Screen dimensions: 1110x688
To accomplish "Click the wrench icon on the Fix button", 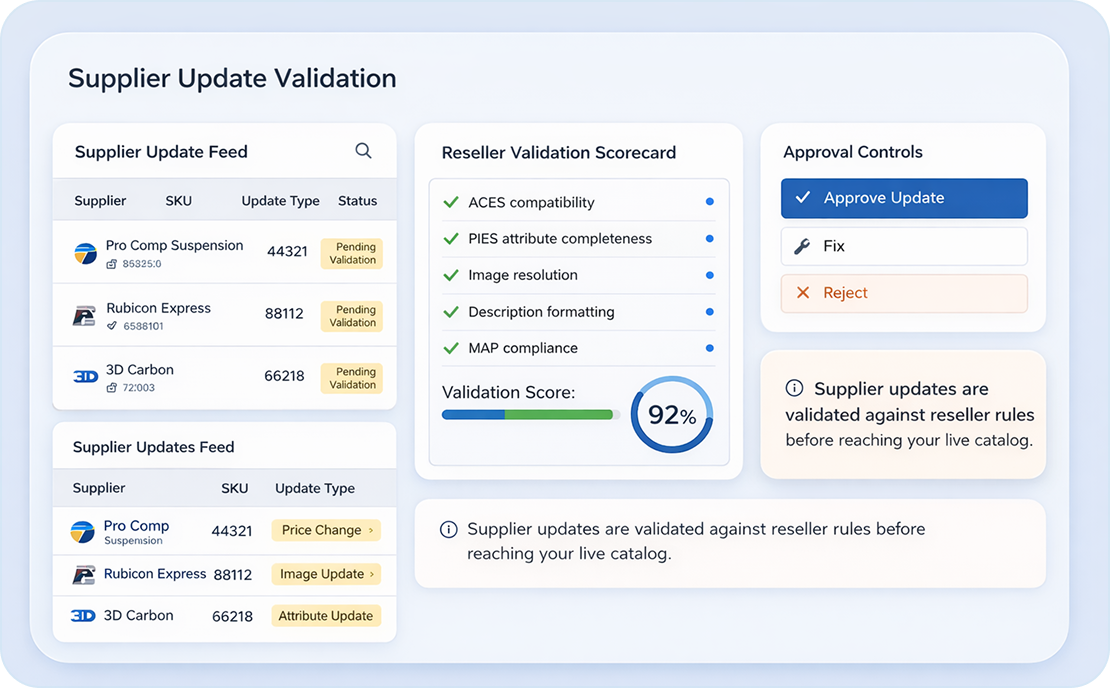I will (801, 246).
